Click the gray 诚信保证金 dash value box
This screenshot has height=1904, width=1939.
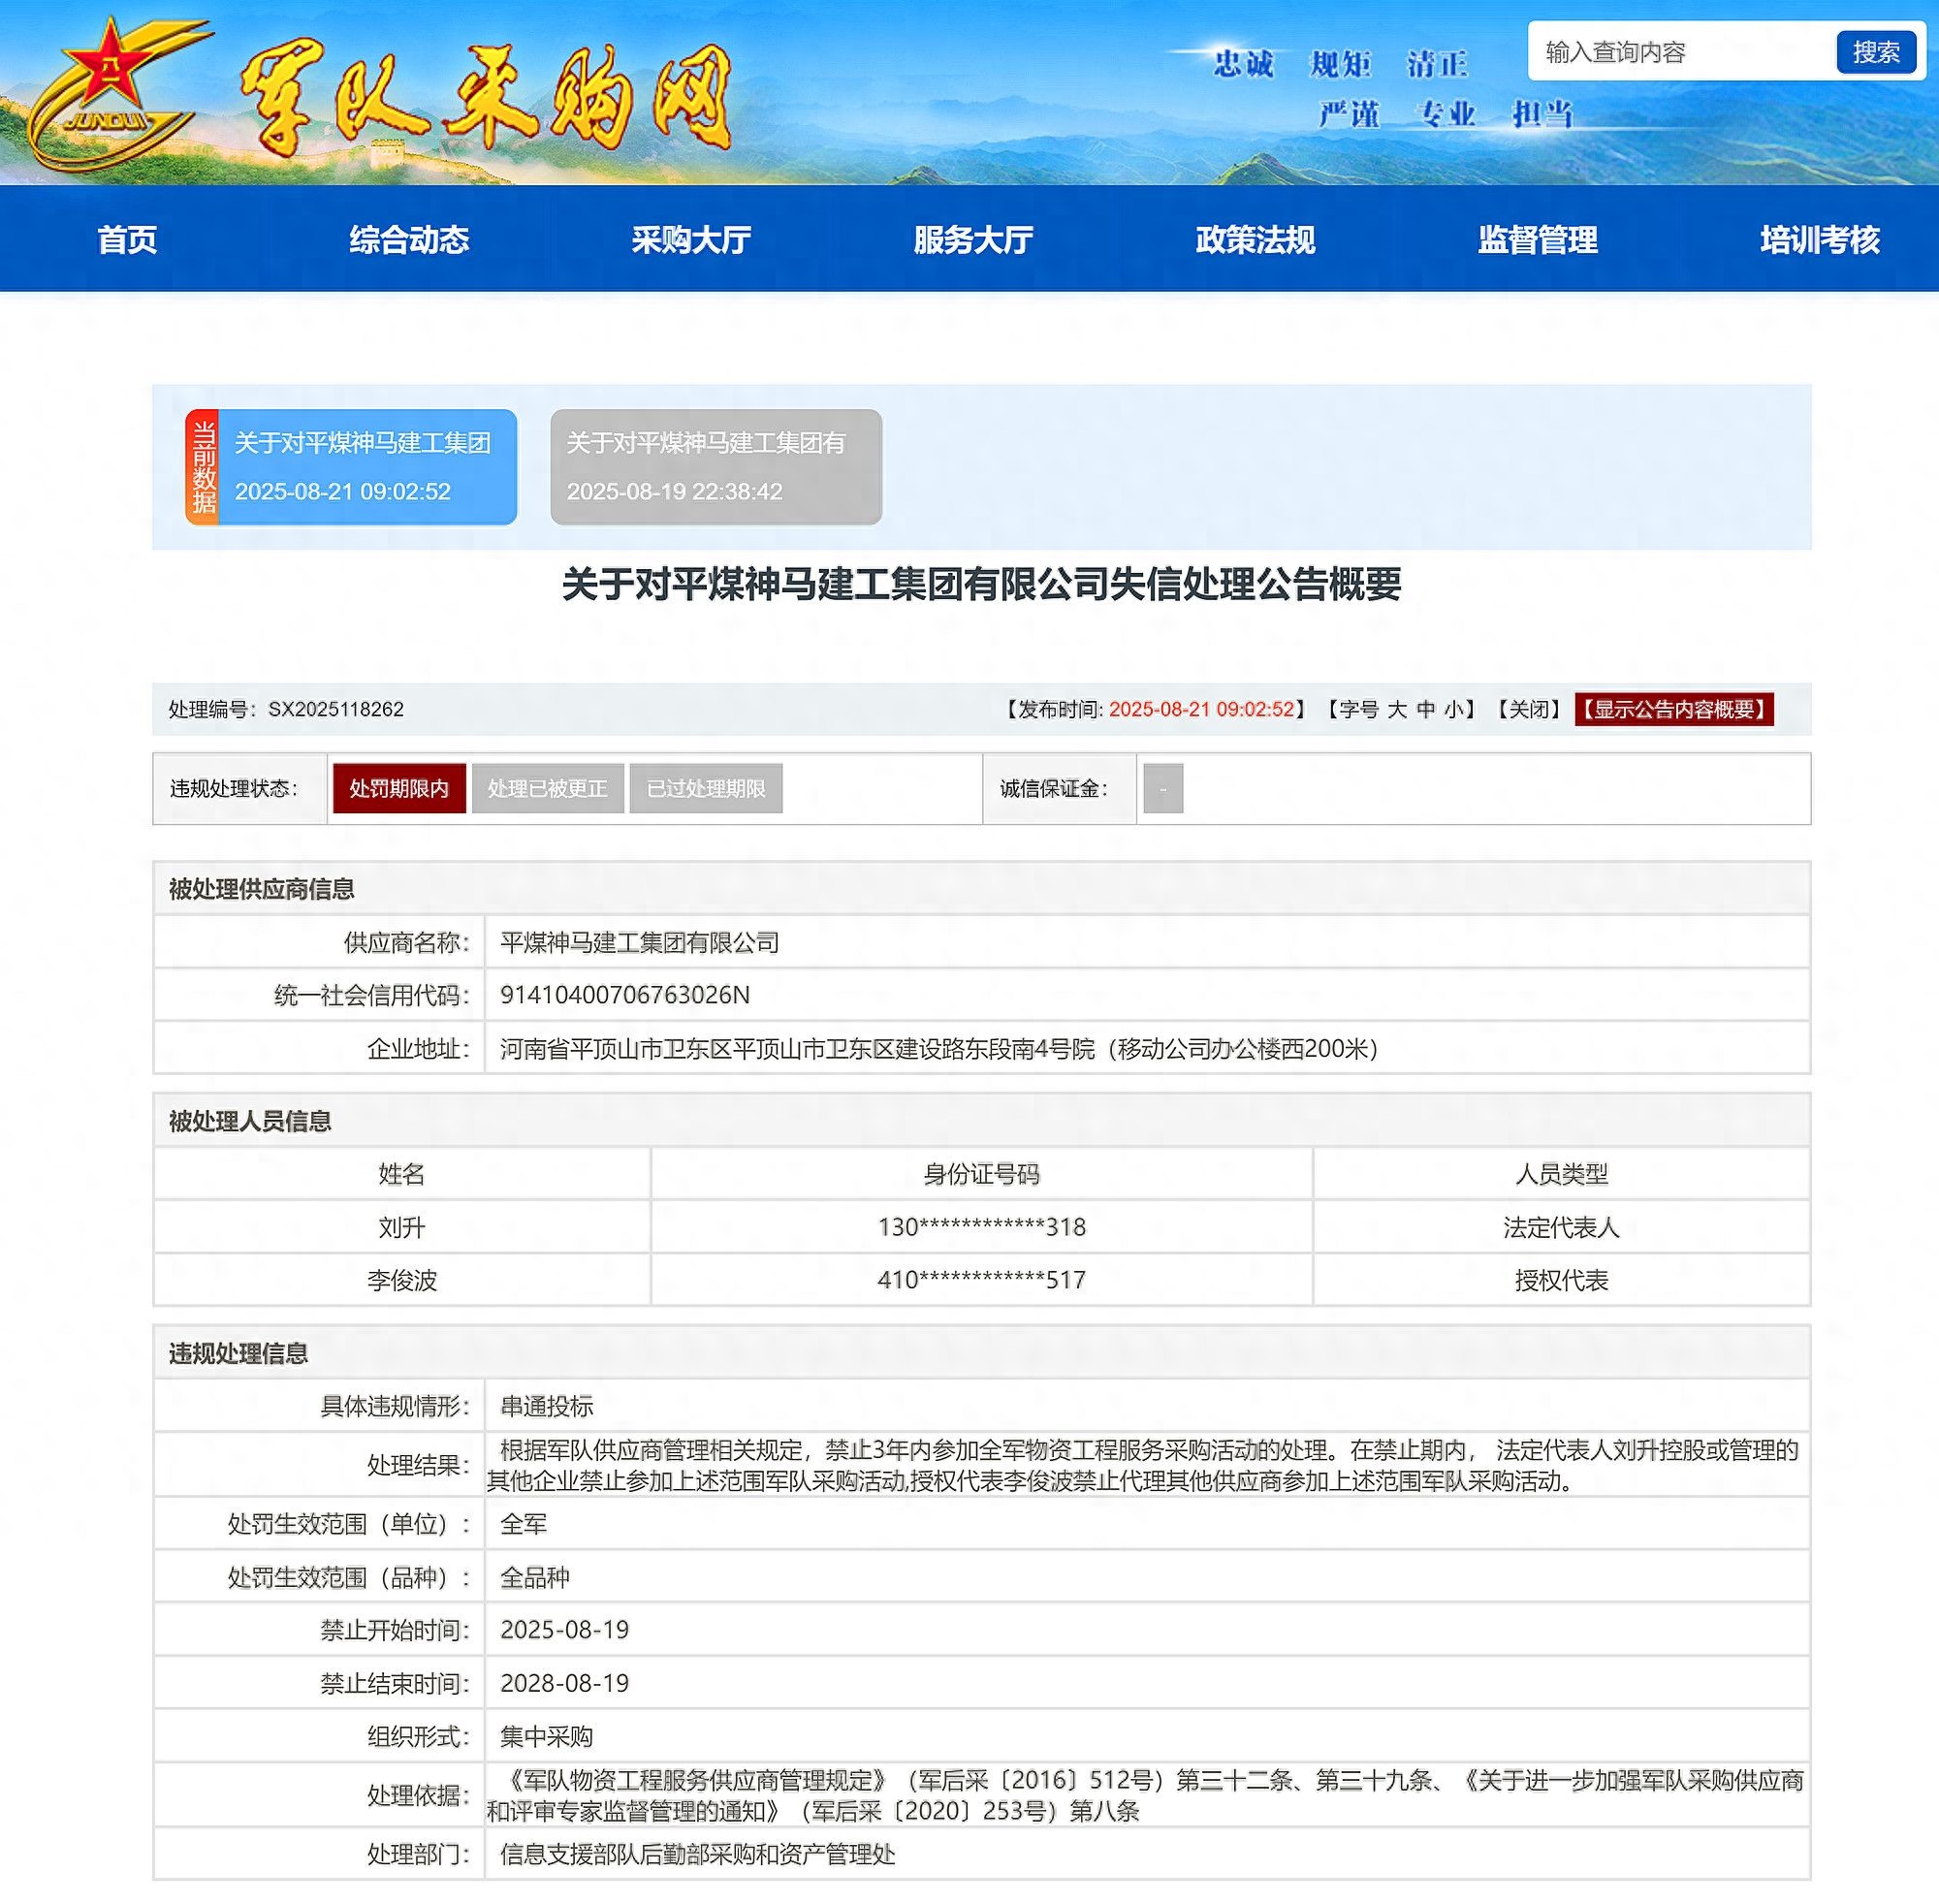[x=1163, y=788]
